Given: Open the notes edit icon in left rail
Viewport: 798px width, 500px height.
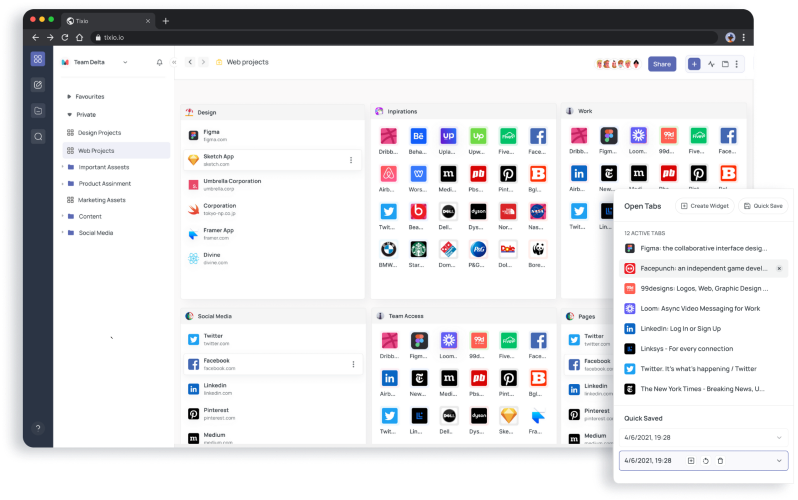Looking at the screenshot, I should click(x=38, y=85).
